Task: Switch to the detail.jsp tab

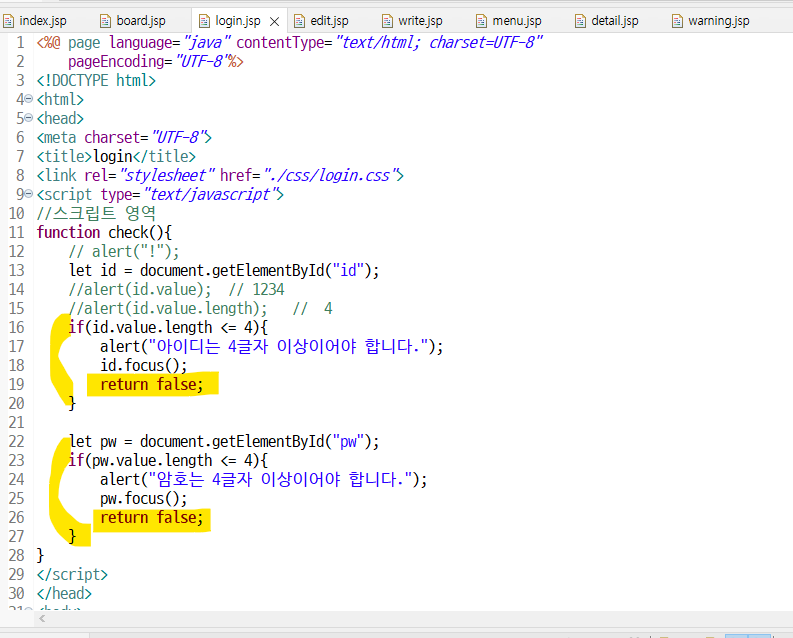Action: pyautogui.click(x=607, y=21)
